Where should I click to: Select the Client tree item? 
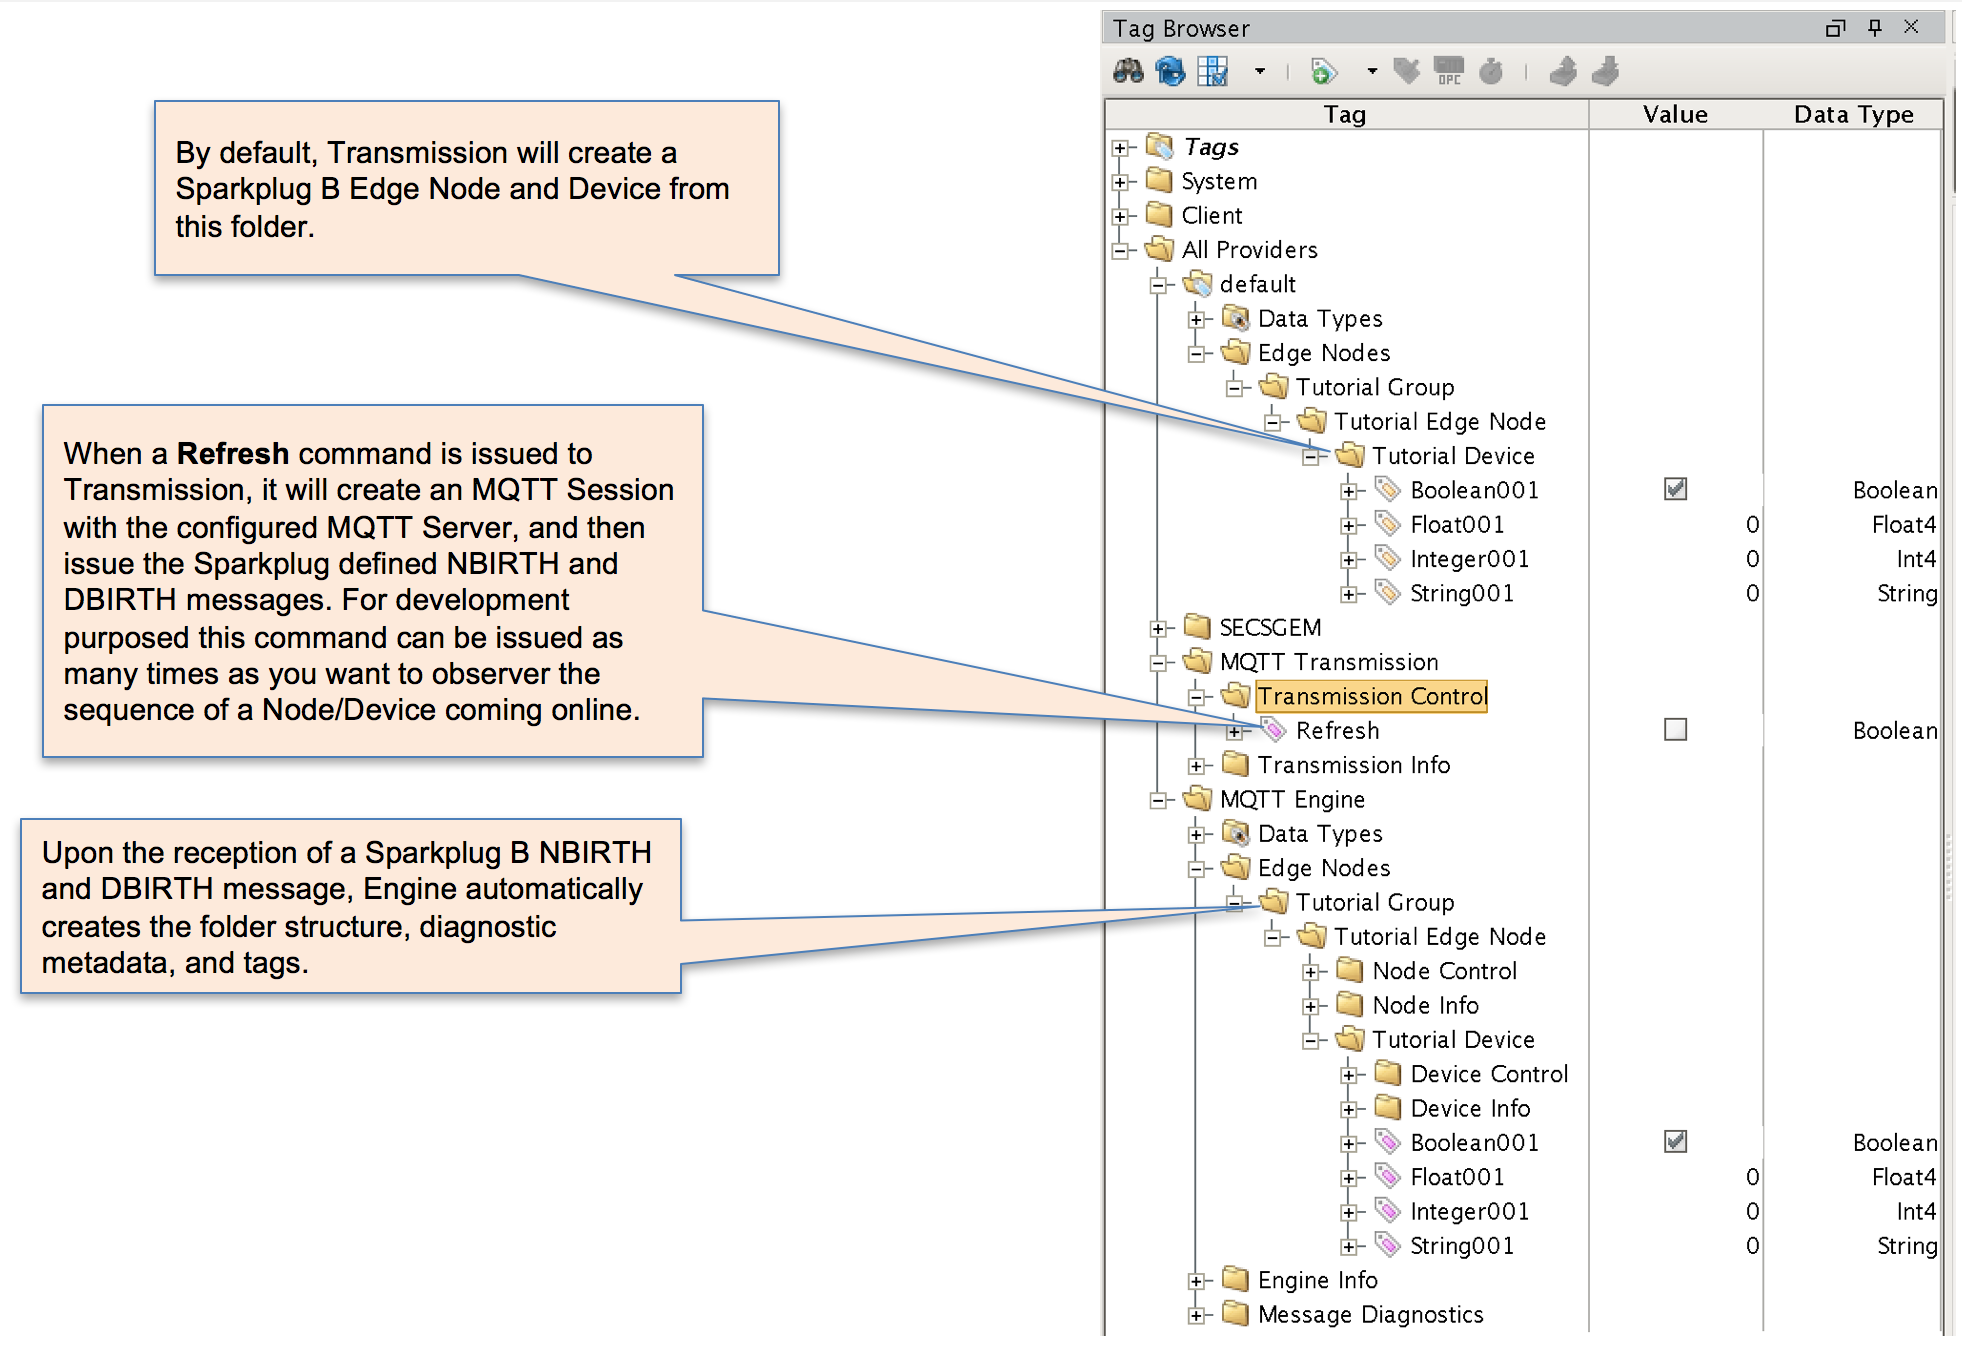coord(1212,216)
